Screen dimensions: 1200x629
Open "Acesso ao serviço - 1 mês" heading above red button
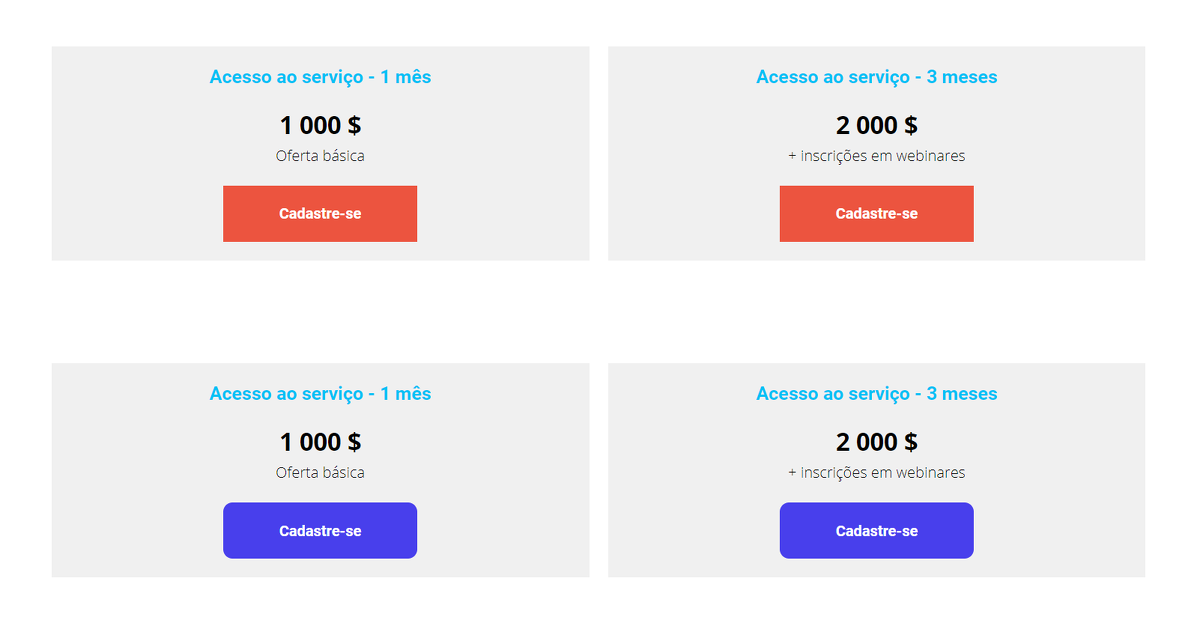pos(320,77)
